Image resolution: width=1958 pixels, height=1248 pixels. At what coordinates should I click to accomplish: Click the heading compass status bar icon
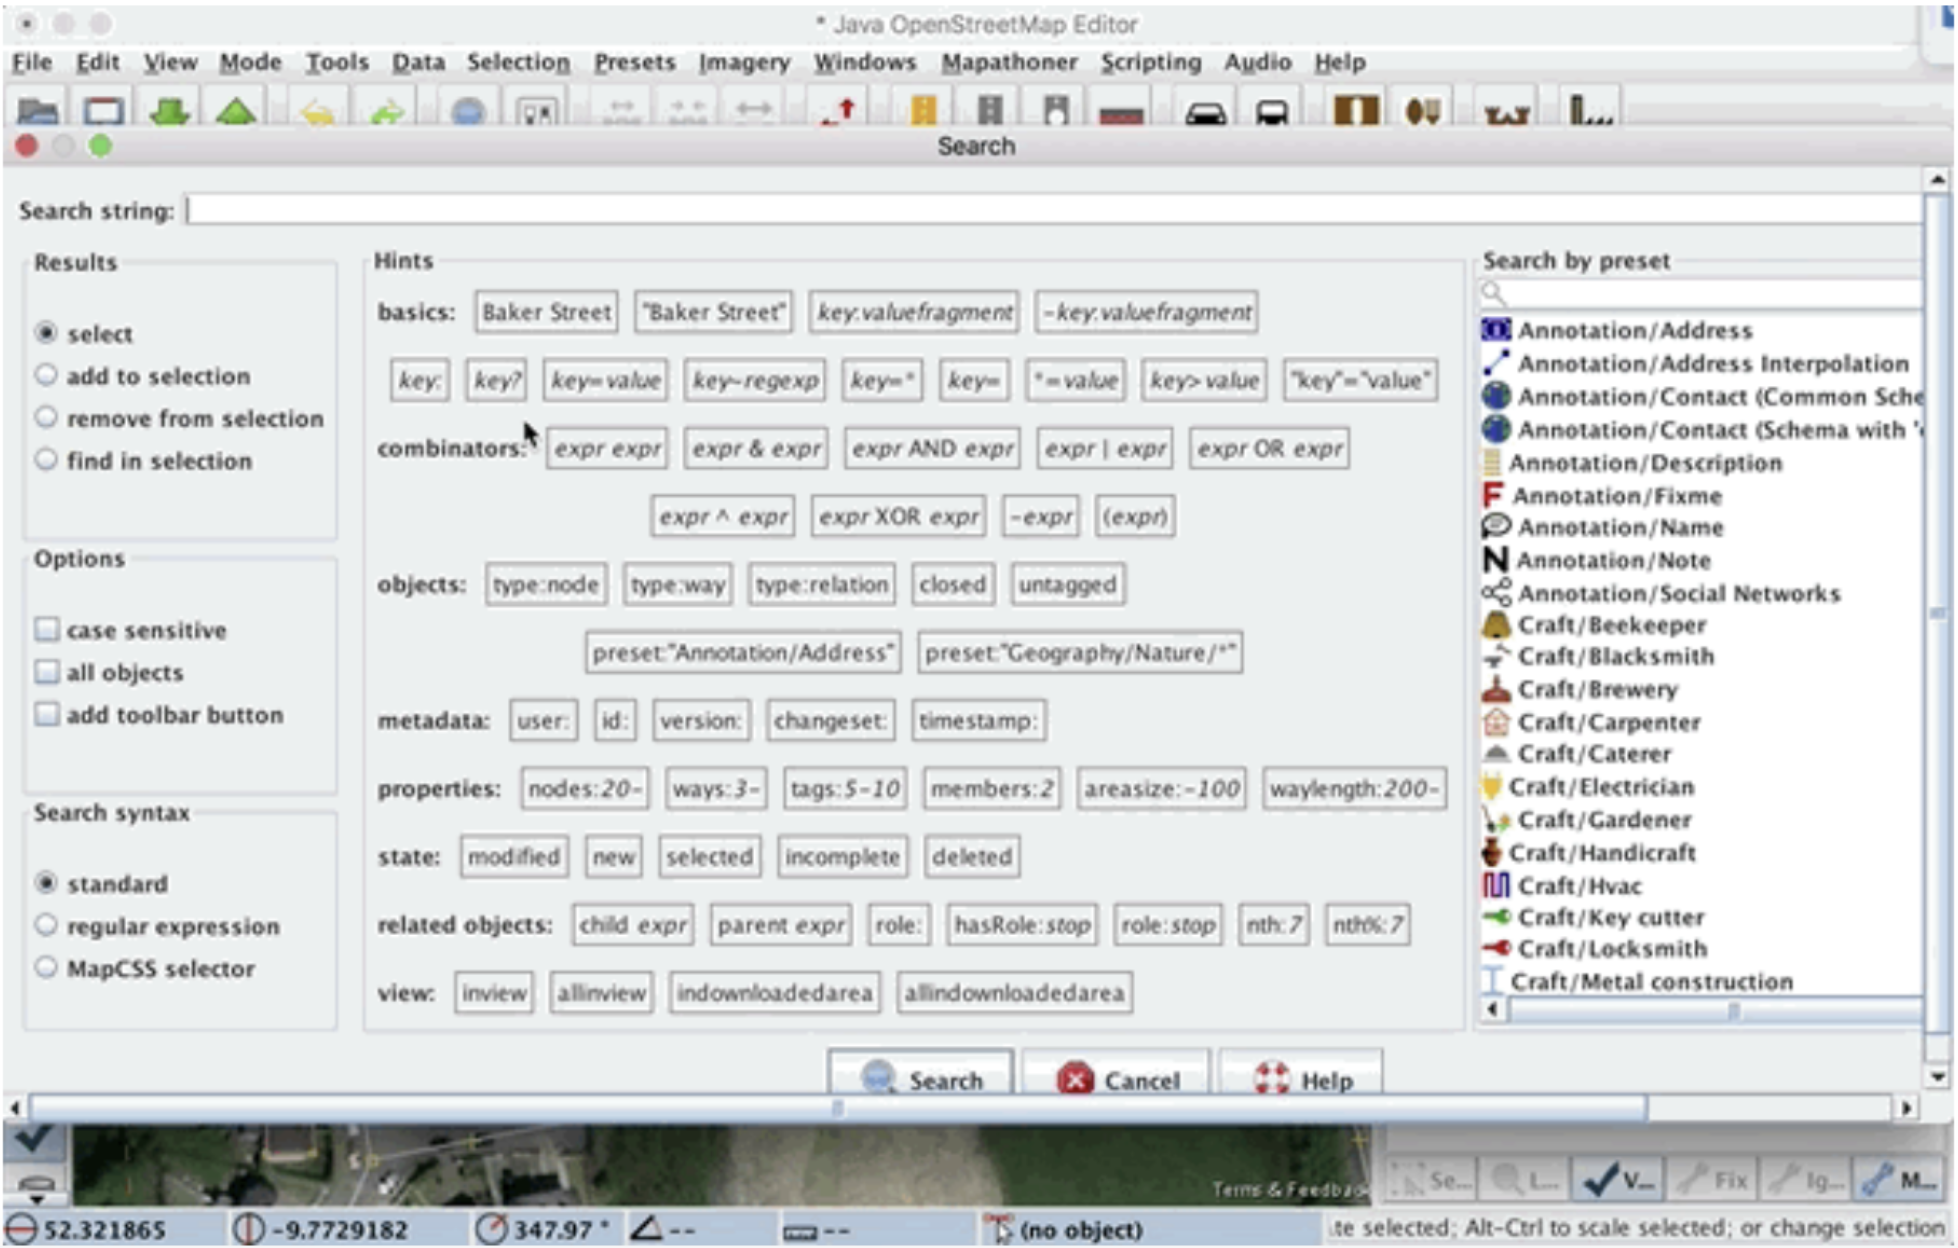(x=490, y=1229)
